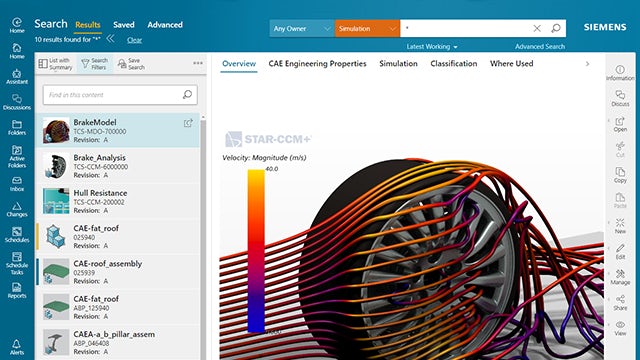
Task: Click Brake_Analysis thumbnail image
Action: (x=56, y=166)
